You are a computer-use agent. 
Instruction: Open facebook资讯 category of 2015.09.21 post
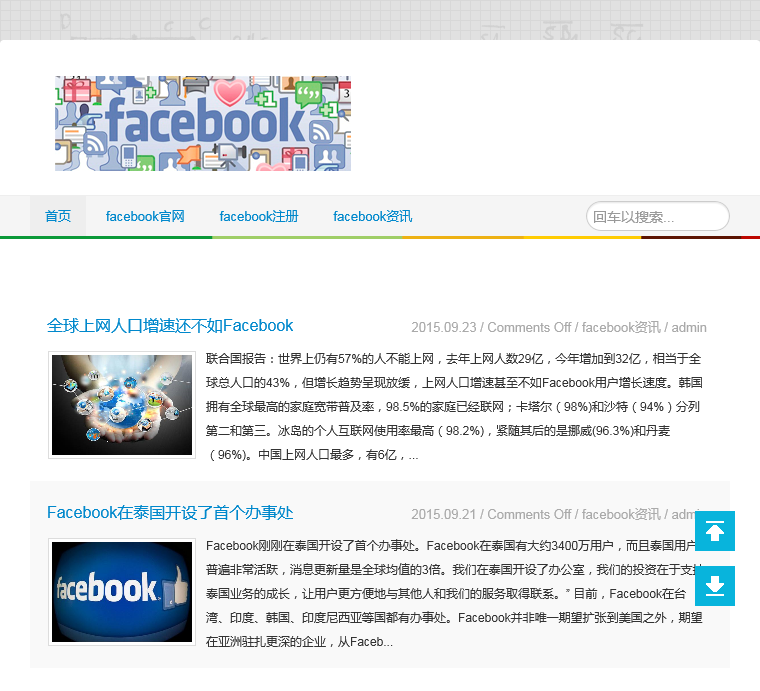pyautogui.click(x=621, y=514)
